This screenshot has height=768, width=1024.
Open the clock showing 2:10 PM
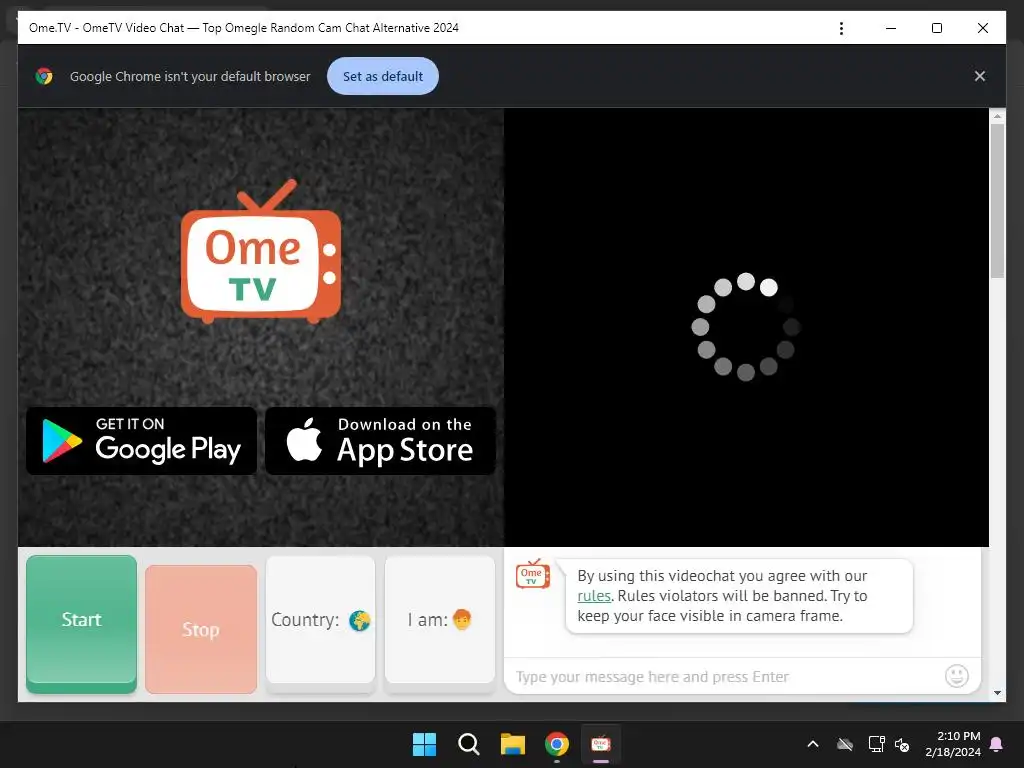[953, 744]
